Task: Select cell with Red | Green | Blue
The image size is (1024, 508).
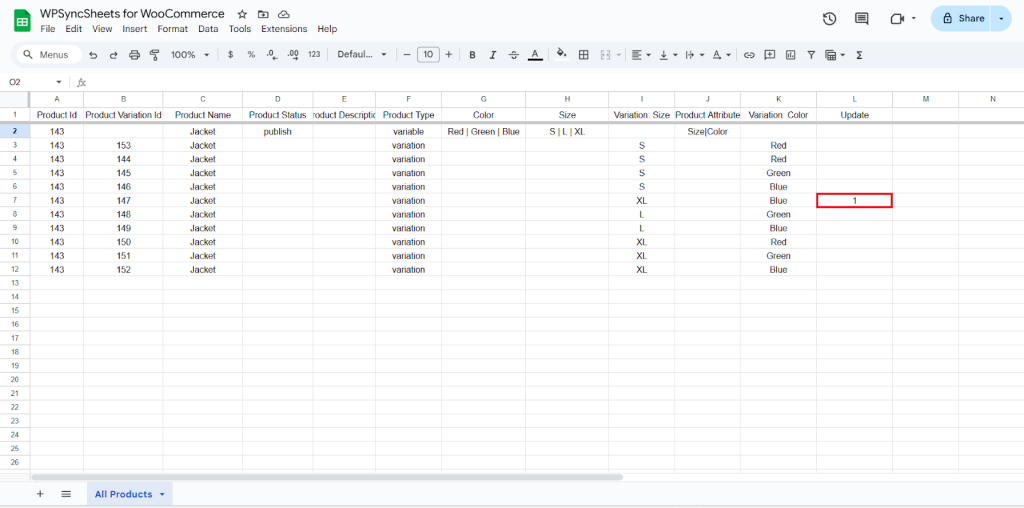Action: pos(483,132)
